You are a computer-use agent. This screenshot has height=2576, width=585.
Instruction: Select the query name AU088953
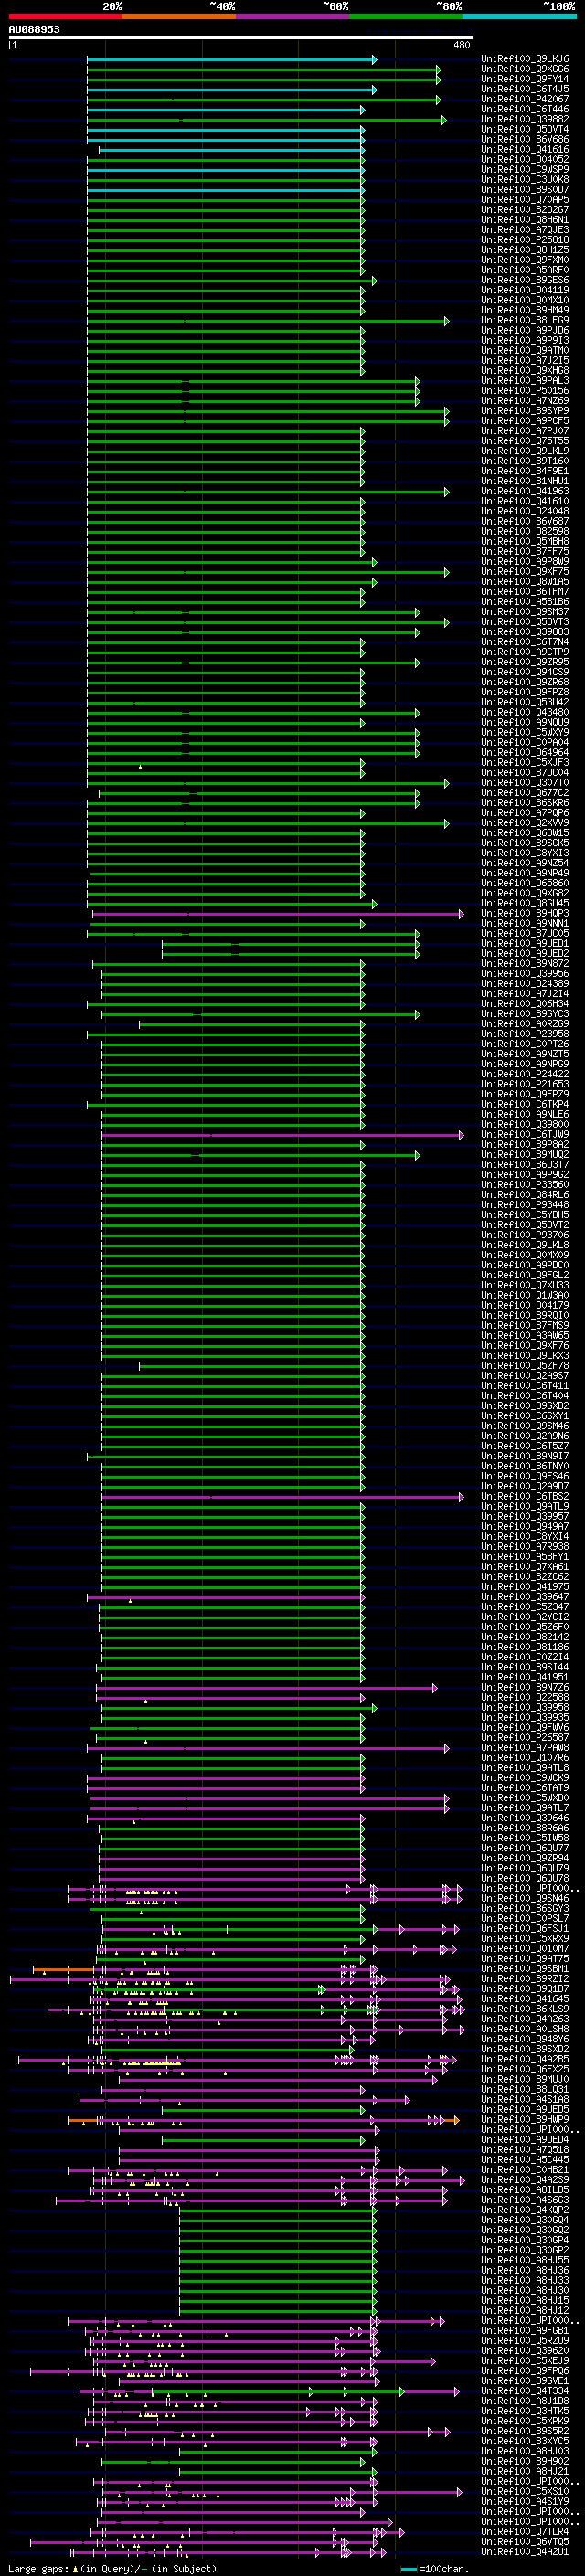(x=34, y=29)
